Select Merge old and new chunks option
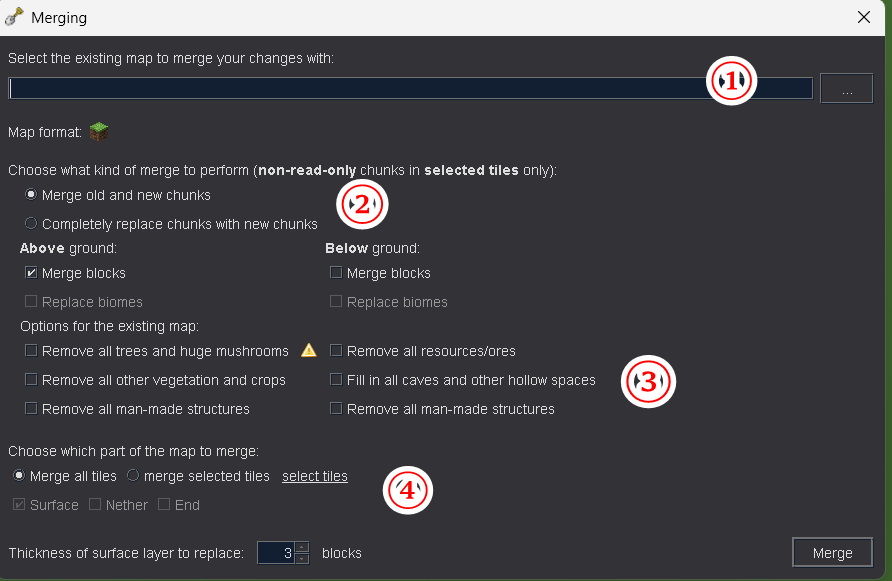The height and width of the screenshot is (581, 892). coord(32,195)
